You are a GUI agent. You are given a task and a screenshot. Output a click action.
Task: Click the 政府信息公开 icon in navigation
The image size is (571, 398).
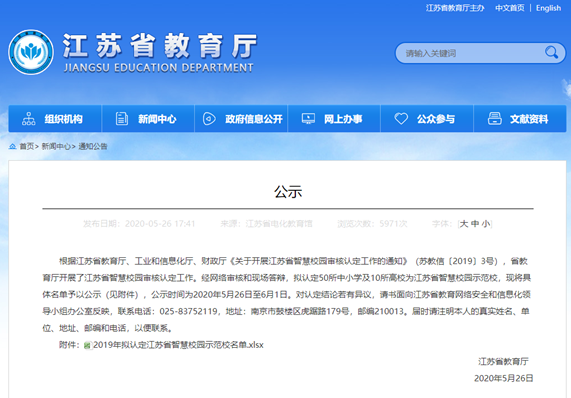[x=209, y=119]
